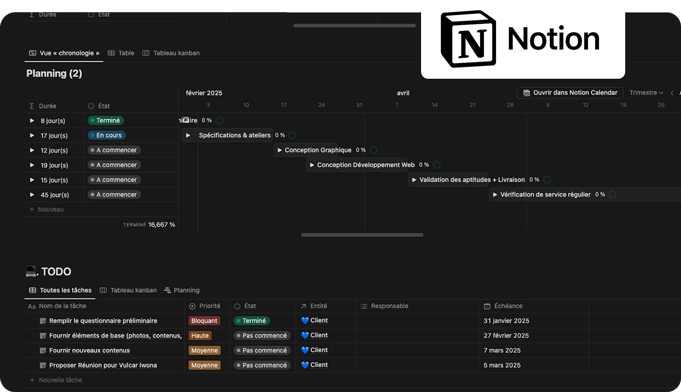This screenshot has height=392, width=681.
Task: Click Terminé status in questionnaire task row
Action: coord(251,321)
